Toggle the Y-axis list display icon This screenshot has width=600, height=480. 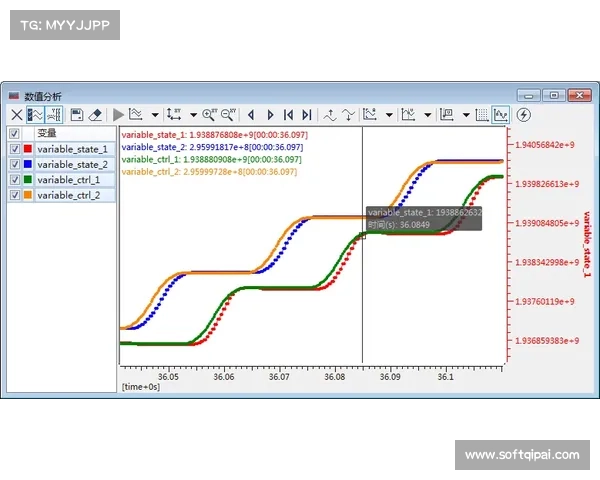[x=54, y=115]
